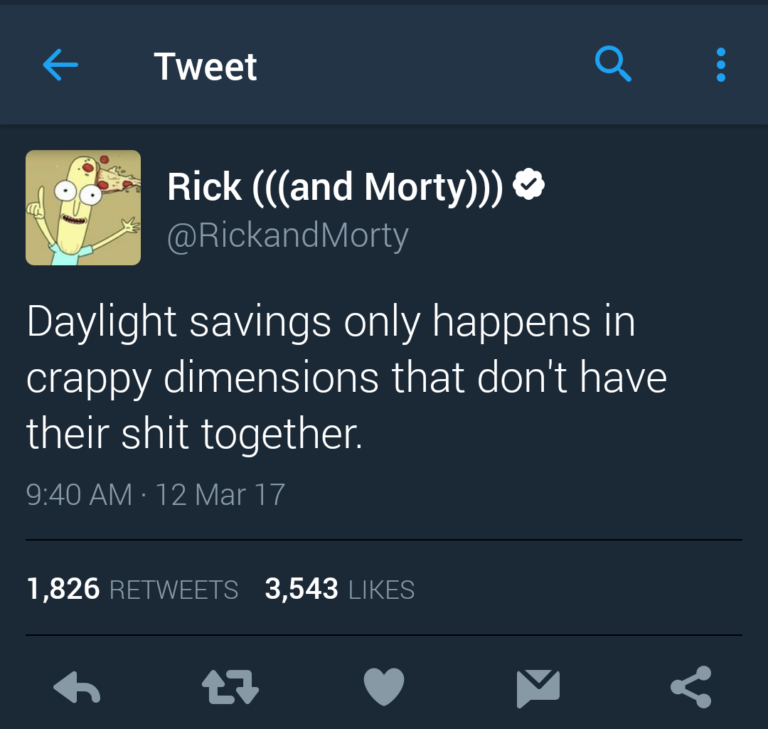Open profile via Rick (((and Morty))) name
Viewport: 768px width, 729px height.
335,187
